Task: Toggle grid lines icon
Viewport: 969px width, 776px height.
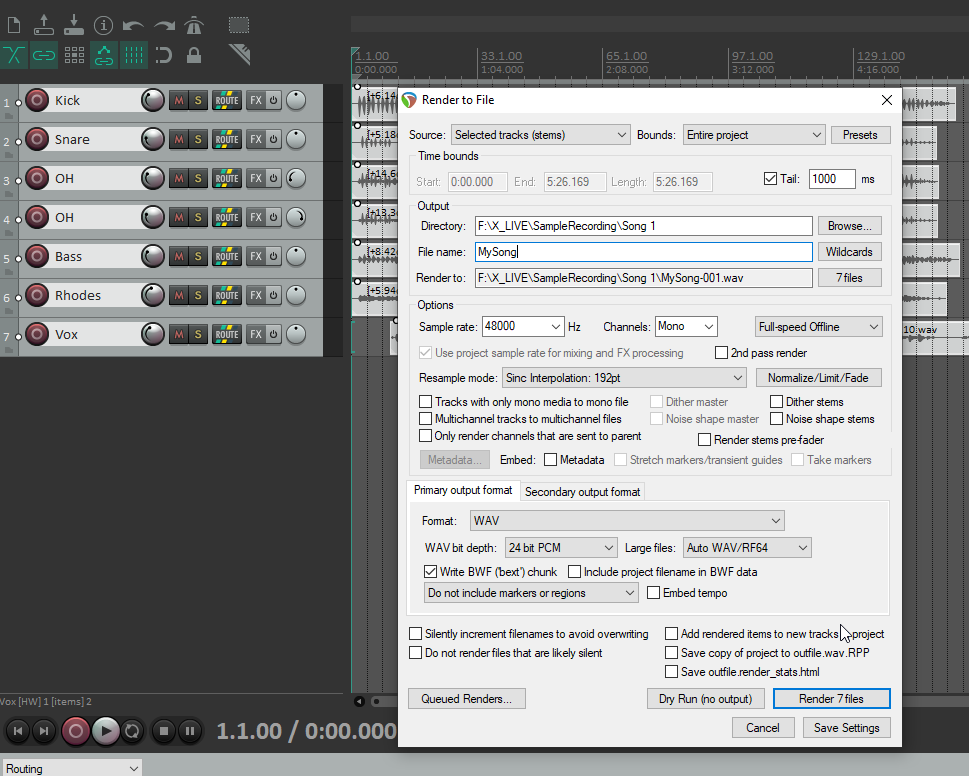Action: click(133, 56)
